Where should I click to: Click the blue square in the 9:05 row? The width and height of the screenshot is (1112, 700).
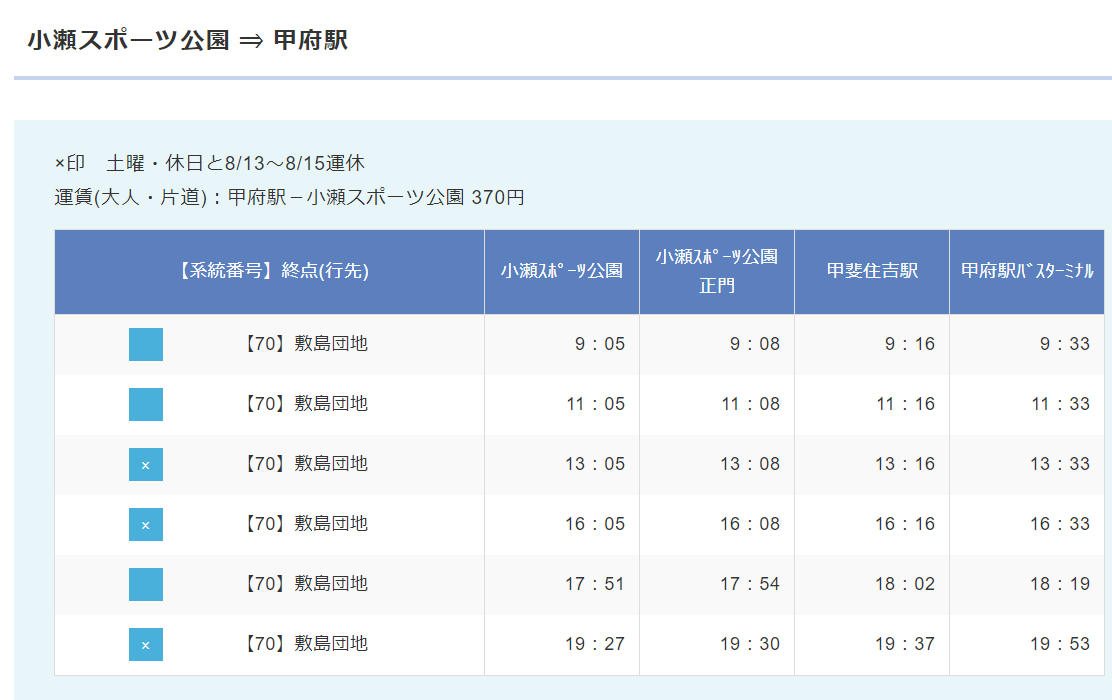pos(146,344)
